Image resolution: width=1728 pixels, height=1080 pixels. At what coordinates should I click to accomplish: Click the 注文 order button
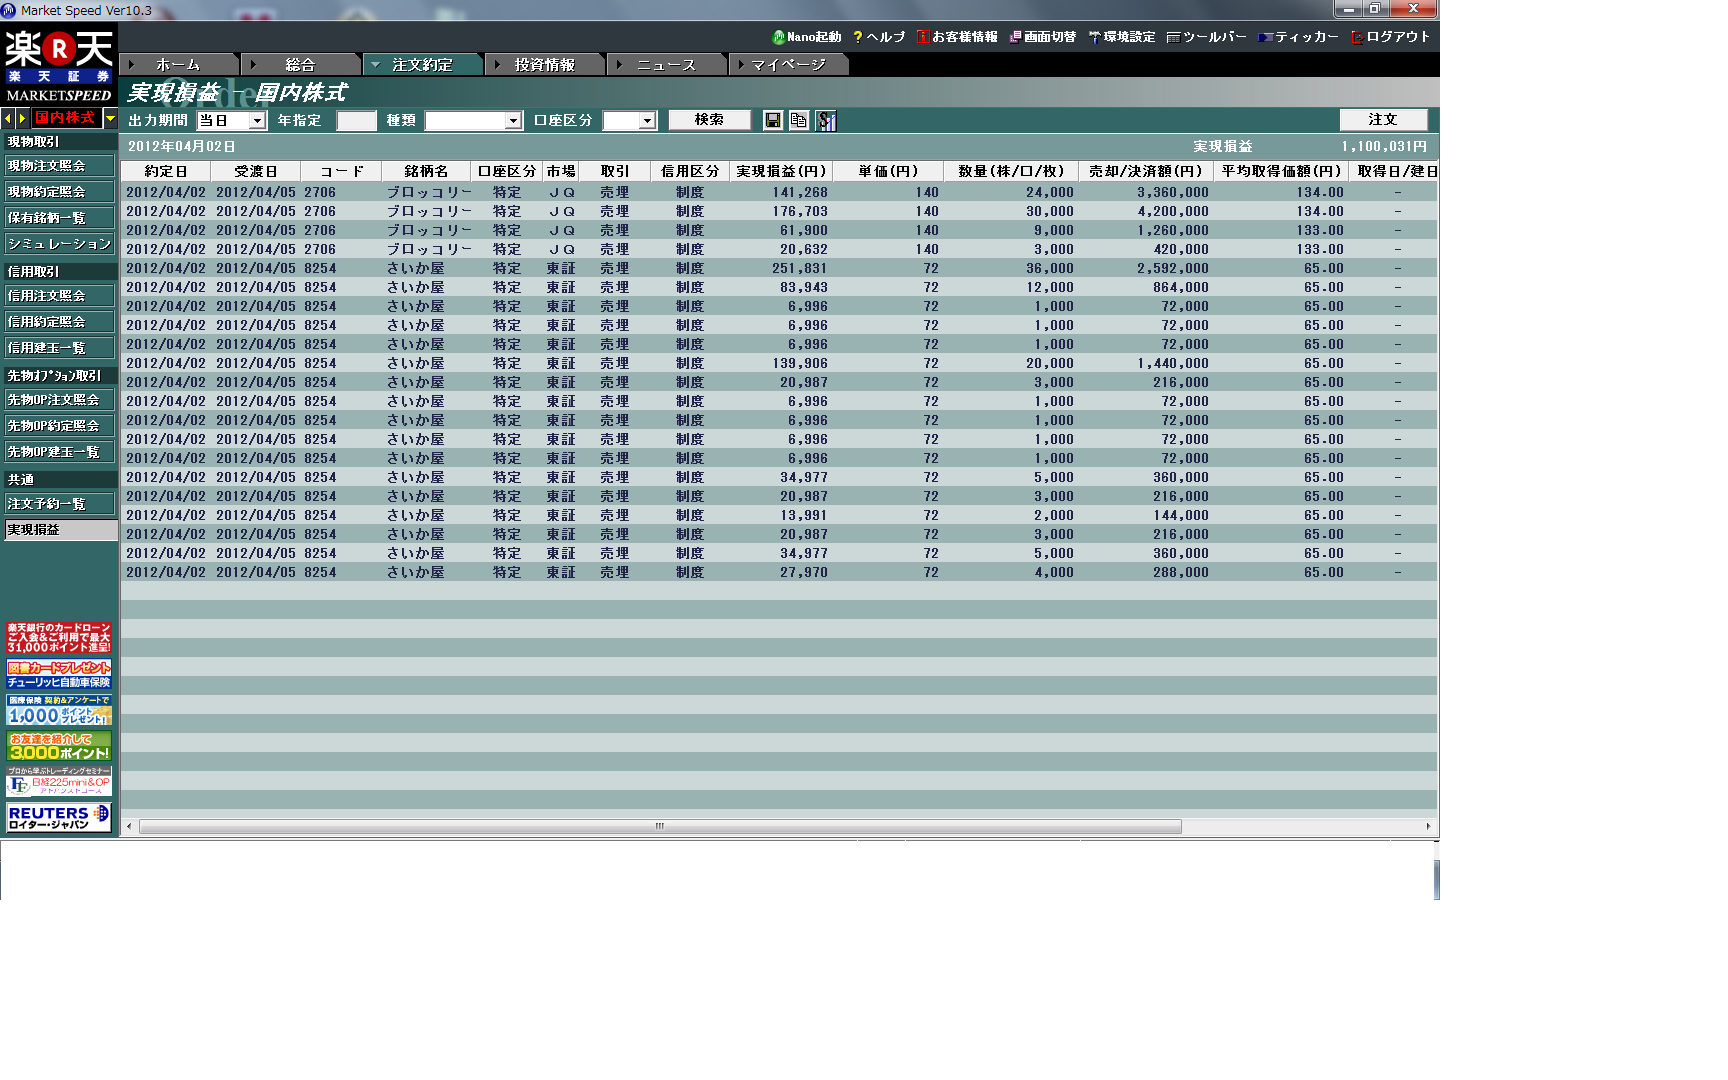1384,120
